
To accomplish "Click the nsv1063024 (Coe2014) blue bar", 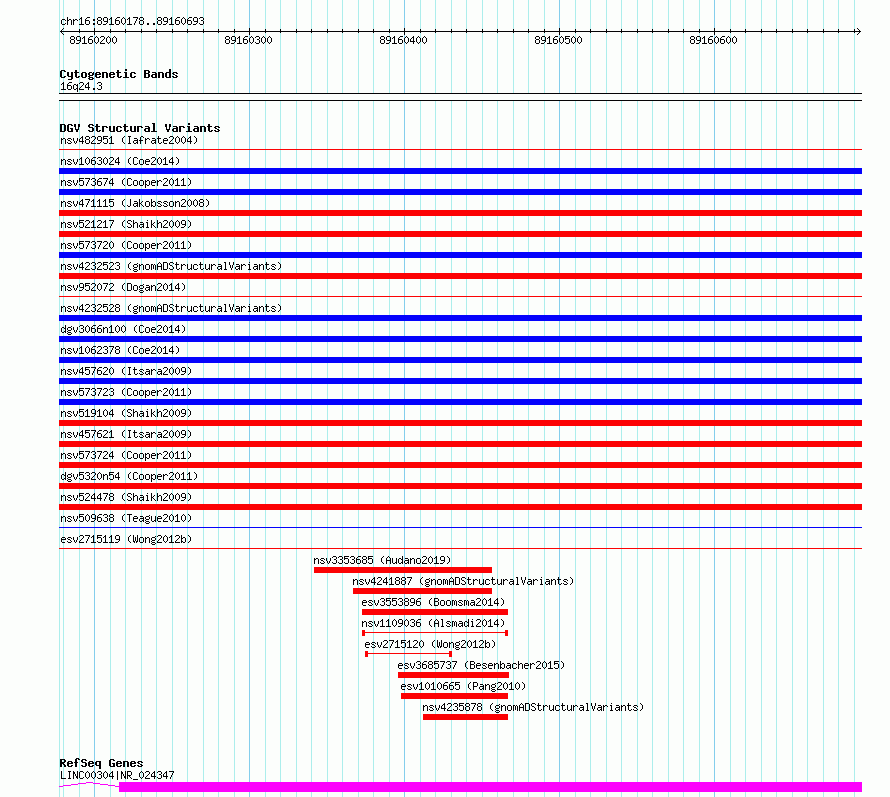I will pyautogui.click(x=460, y=171).
